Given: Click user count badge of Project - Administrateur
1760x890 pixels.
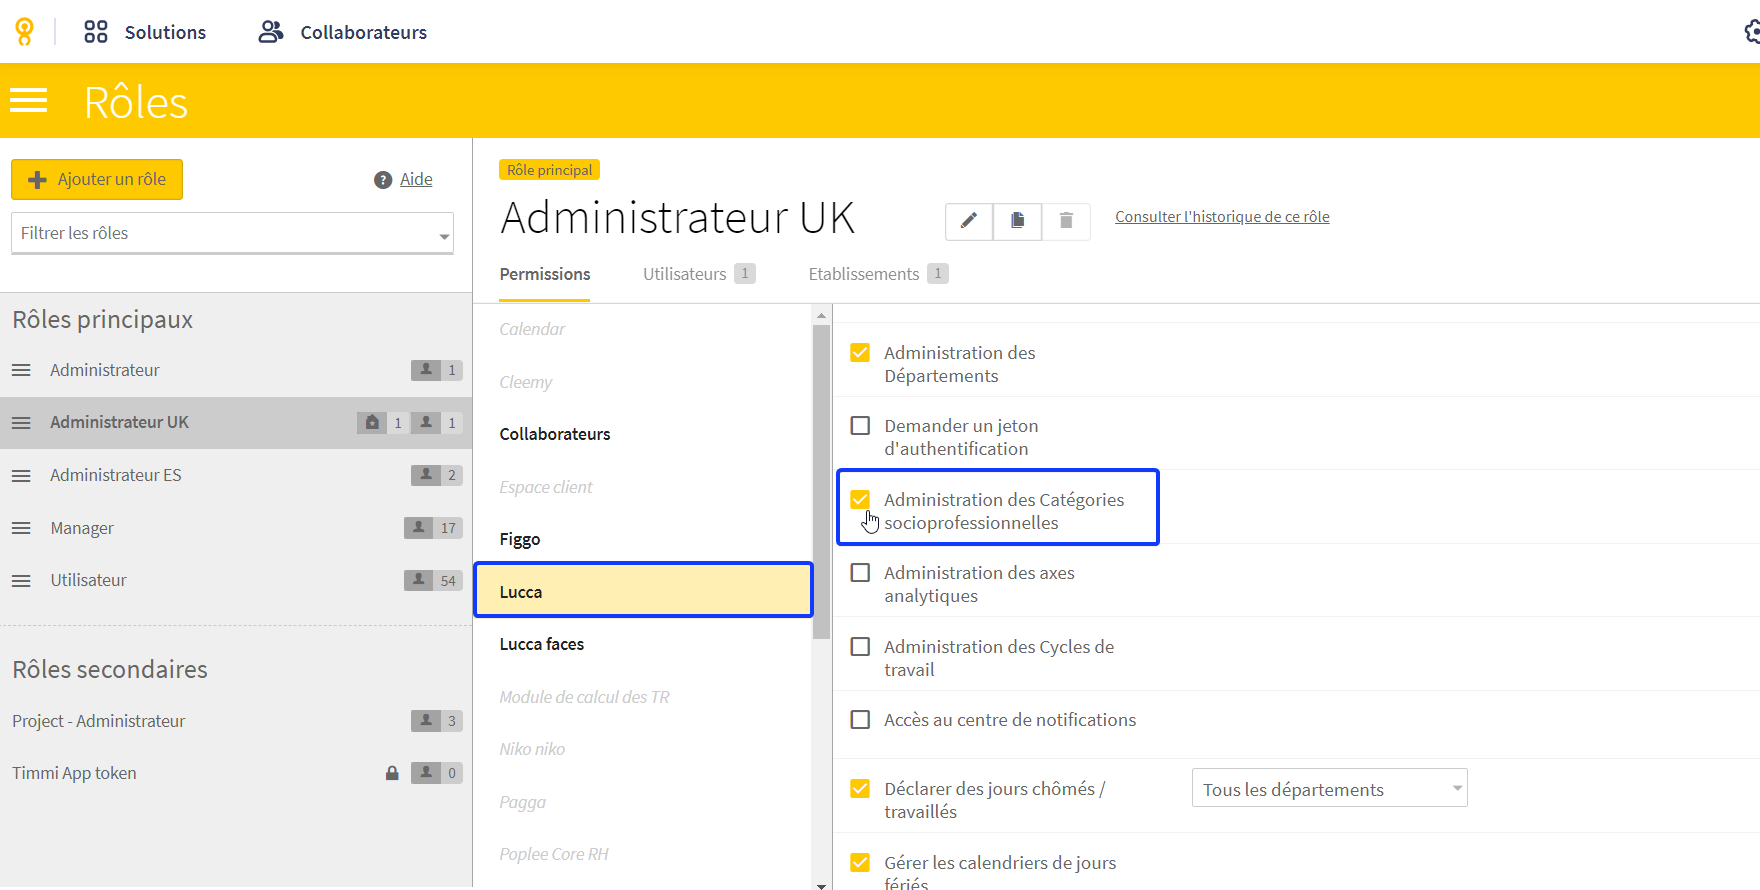Looking at the screenshot, I should [x=437, y=721].
